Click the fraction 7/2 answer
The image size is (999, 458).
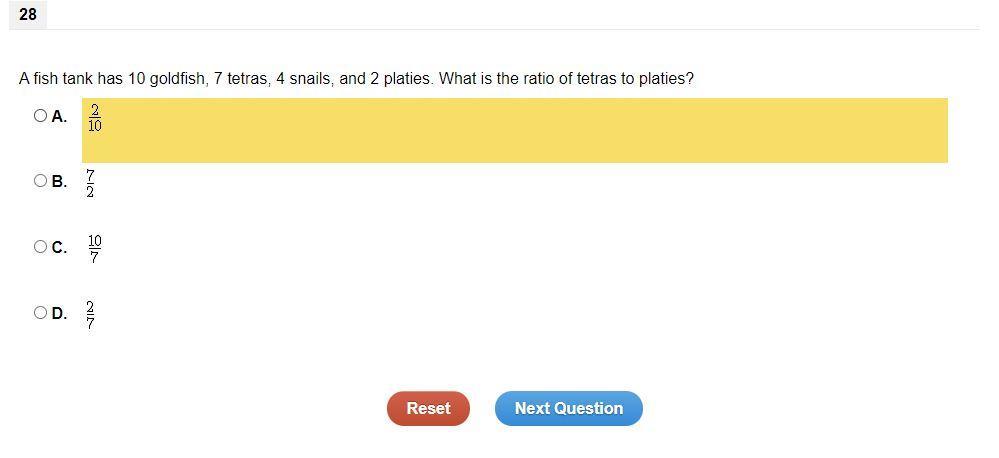[x=90, y=183]
